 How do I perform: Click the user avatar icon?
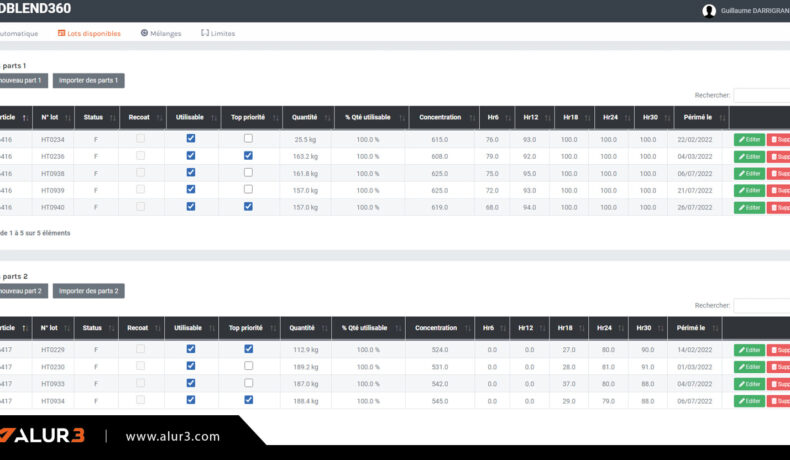tap(709, 11)
